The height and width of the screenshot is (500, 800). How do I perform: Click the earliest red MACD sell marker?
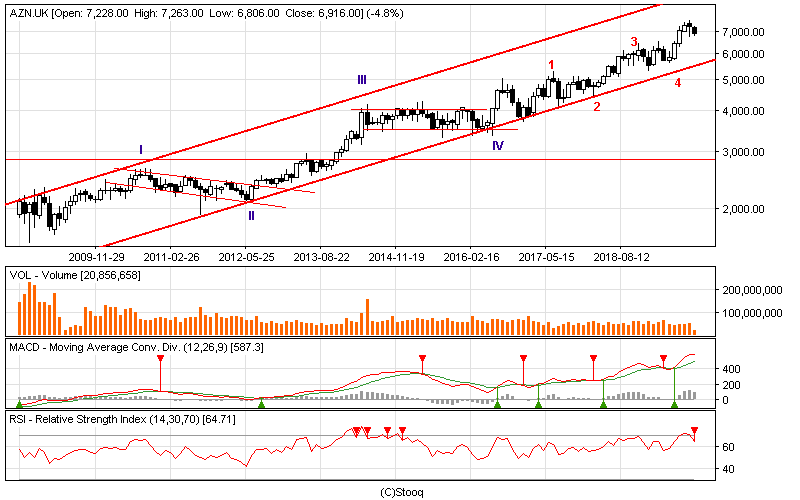pyautogui.click(x=160, y=359)
